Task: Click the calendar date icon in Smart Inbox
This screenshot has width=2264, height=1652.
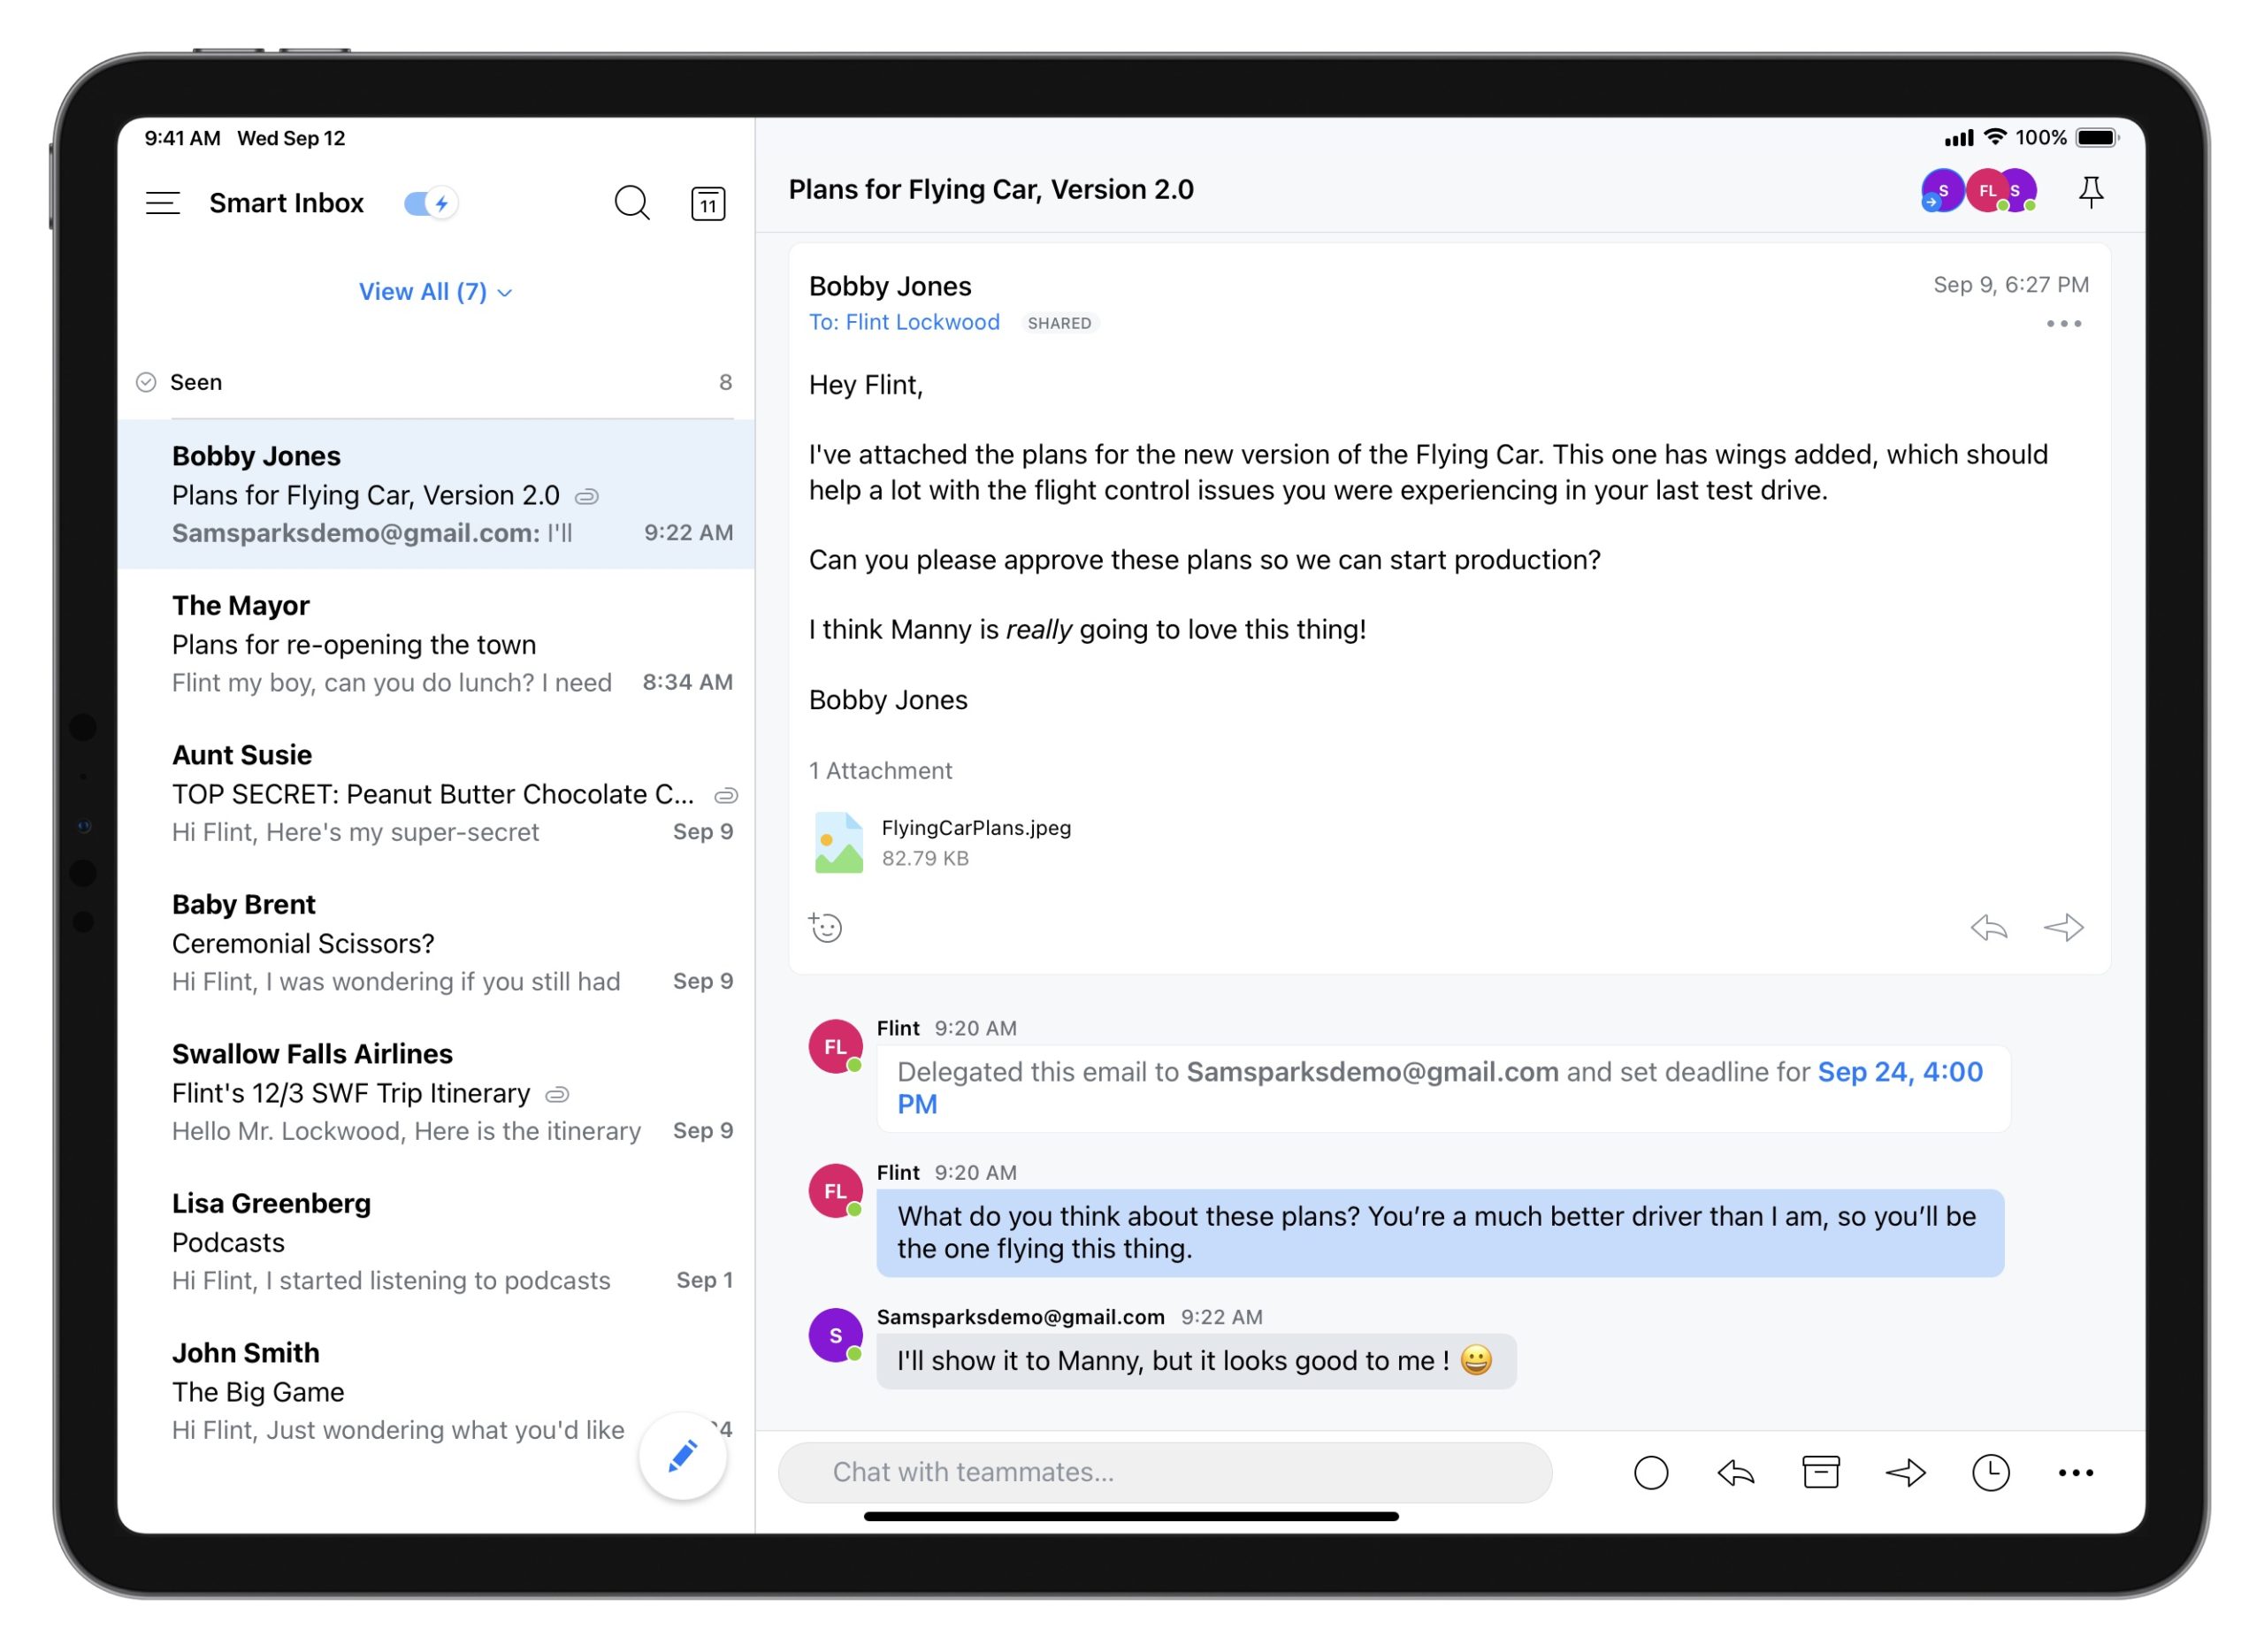Action: click(x=708, y=199)
